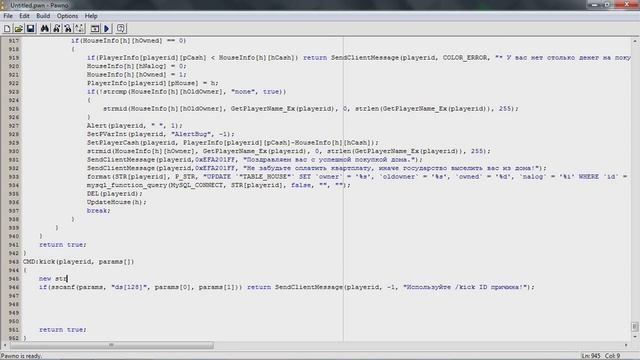Click the horizontal scrollbar thumb
640x360 pixels.
111,345
